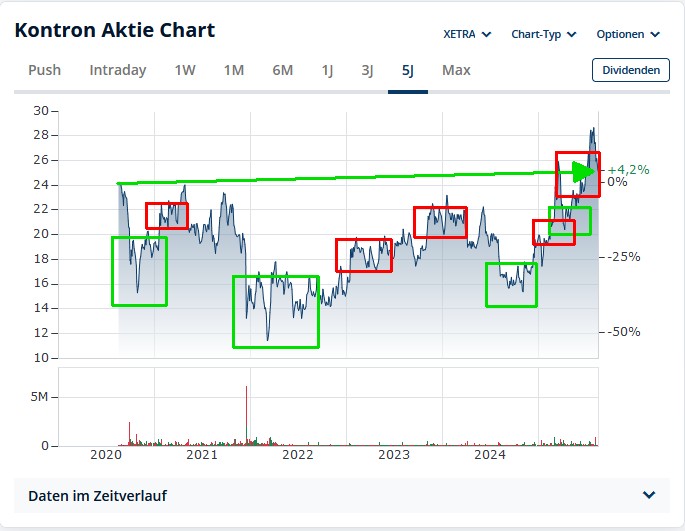Image resolution: width=685 pixels, height=531 pixels.
Task: Select the 1M timeframe tab
Action: pos(234,70)
